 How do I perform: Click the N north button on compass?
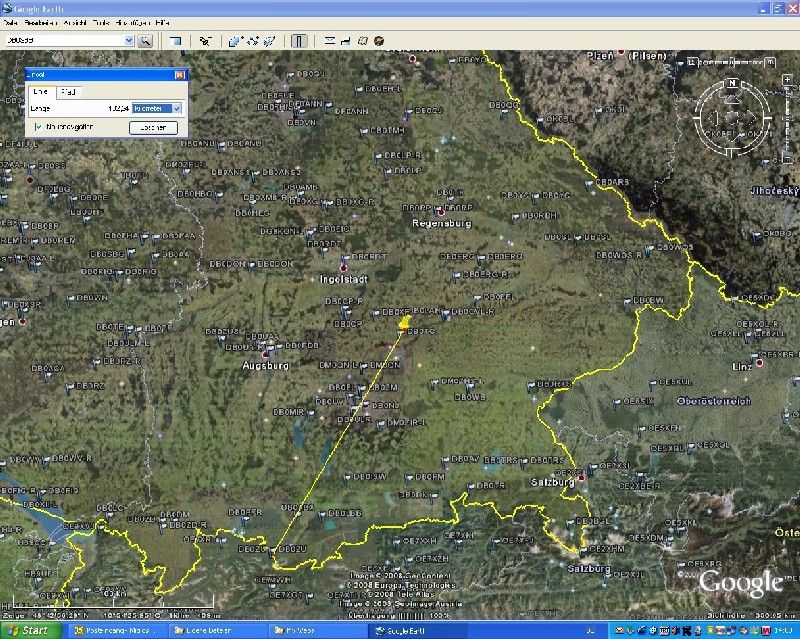[732, 84]
